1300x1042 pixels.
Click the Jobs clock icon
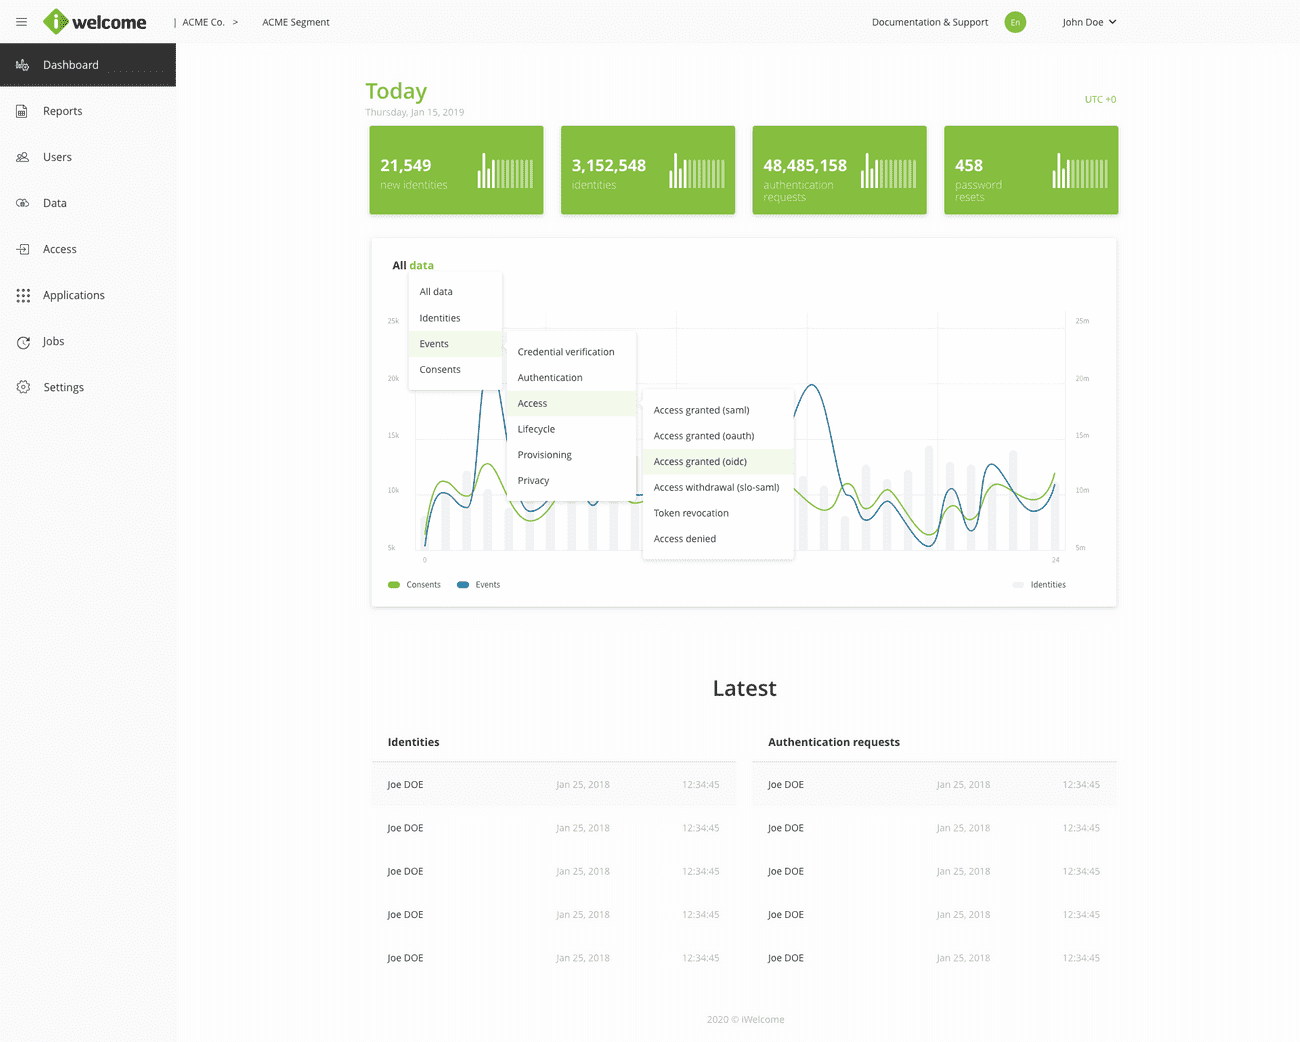pyautogui.click(x=23, y=342)
